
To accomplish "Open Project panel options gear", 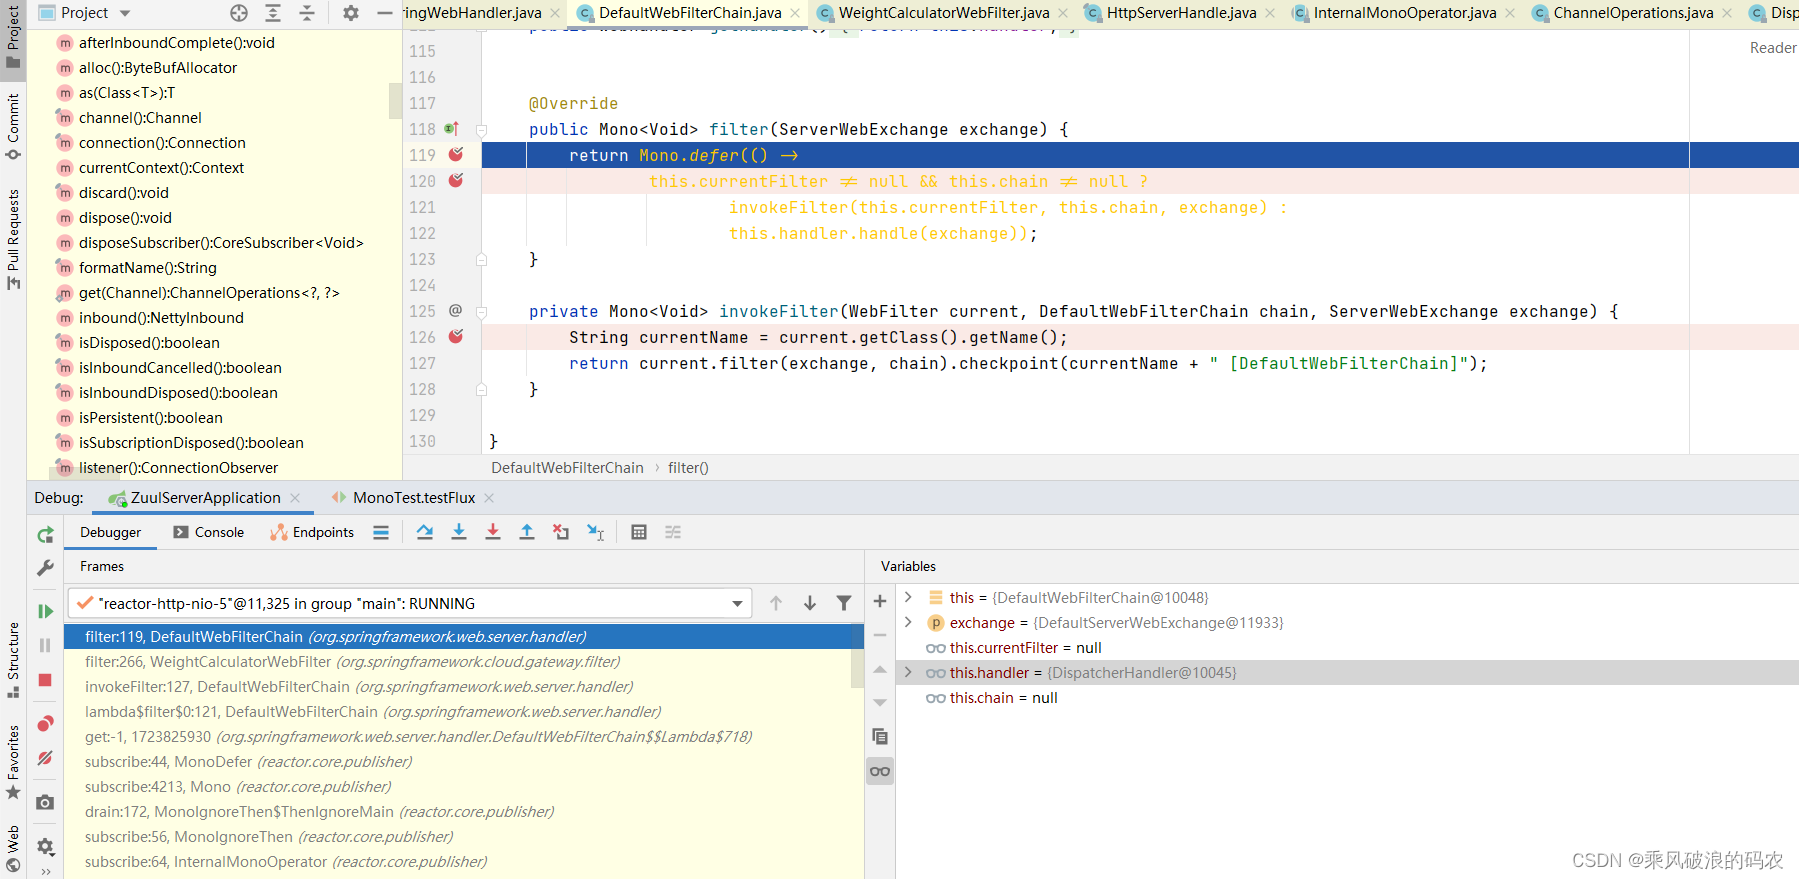I will [351, 13].
